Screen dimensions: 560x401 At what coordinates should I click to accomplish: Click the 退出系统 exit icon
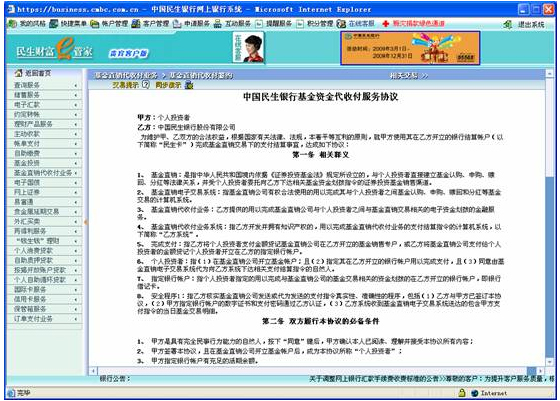point(507,24)
